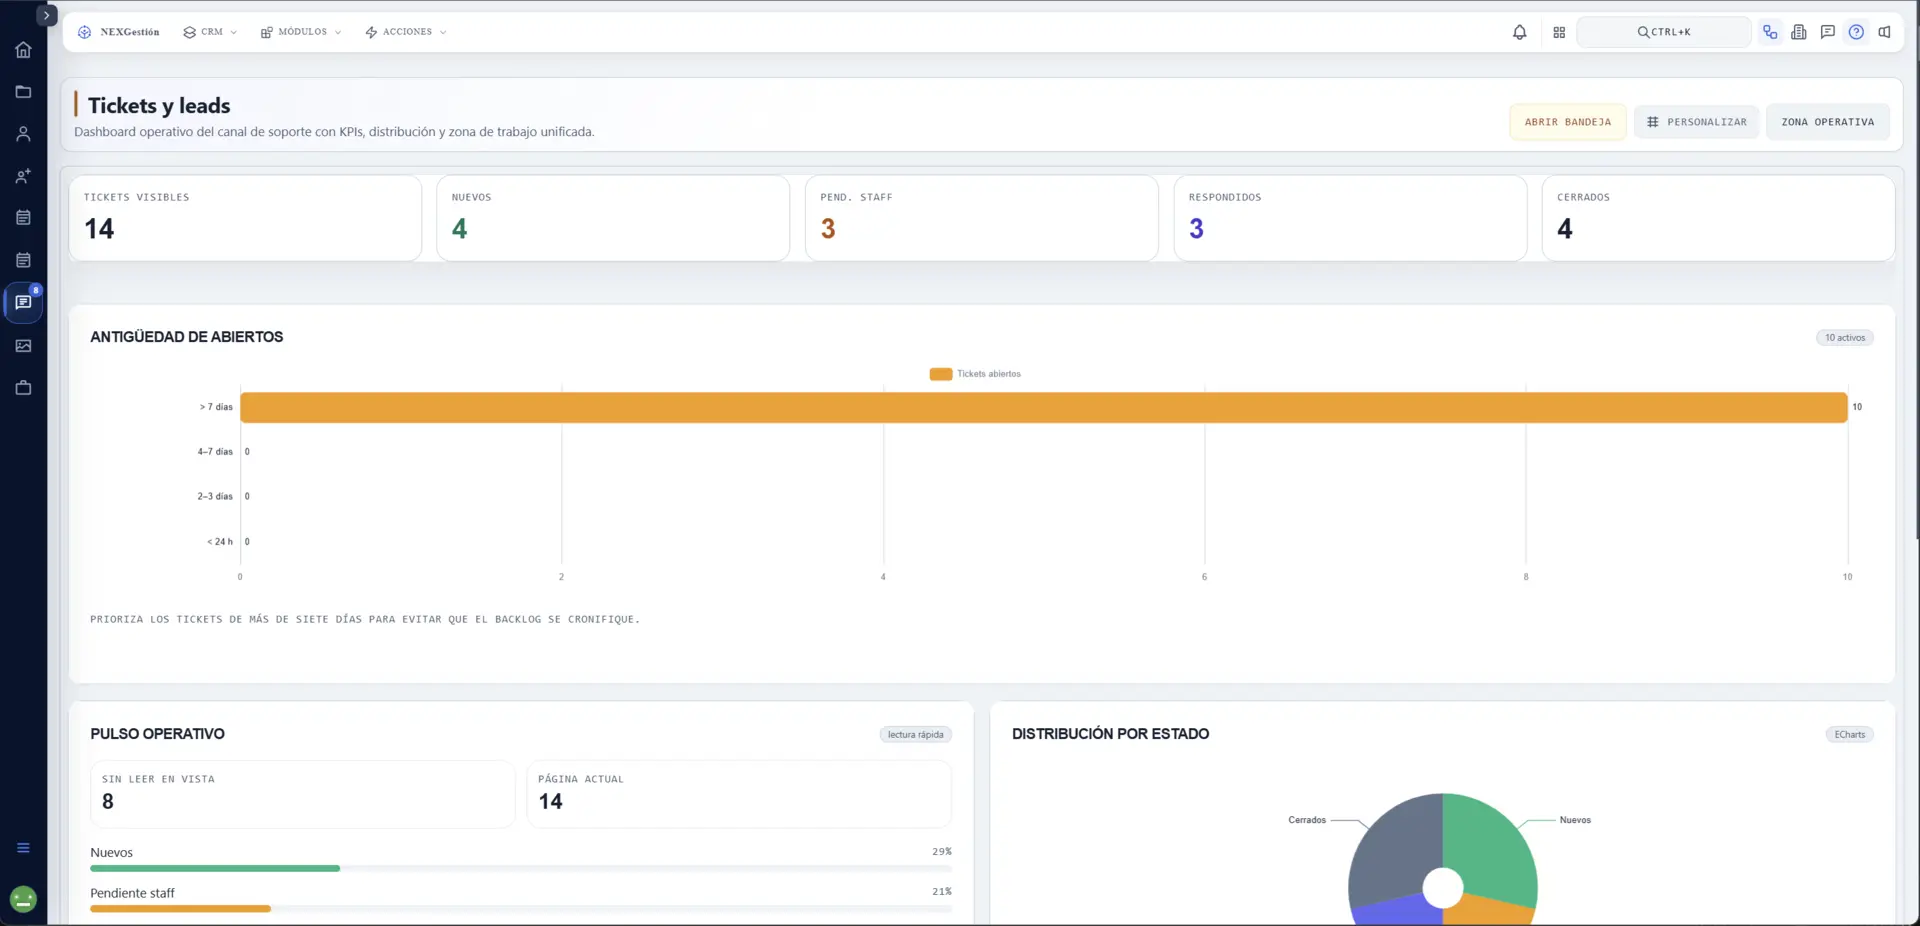
Task: Open the ACCIONES dropdown menu
Action: click(x=406, y=32)
